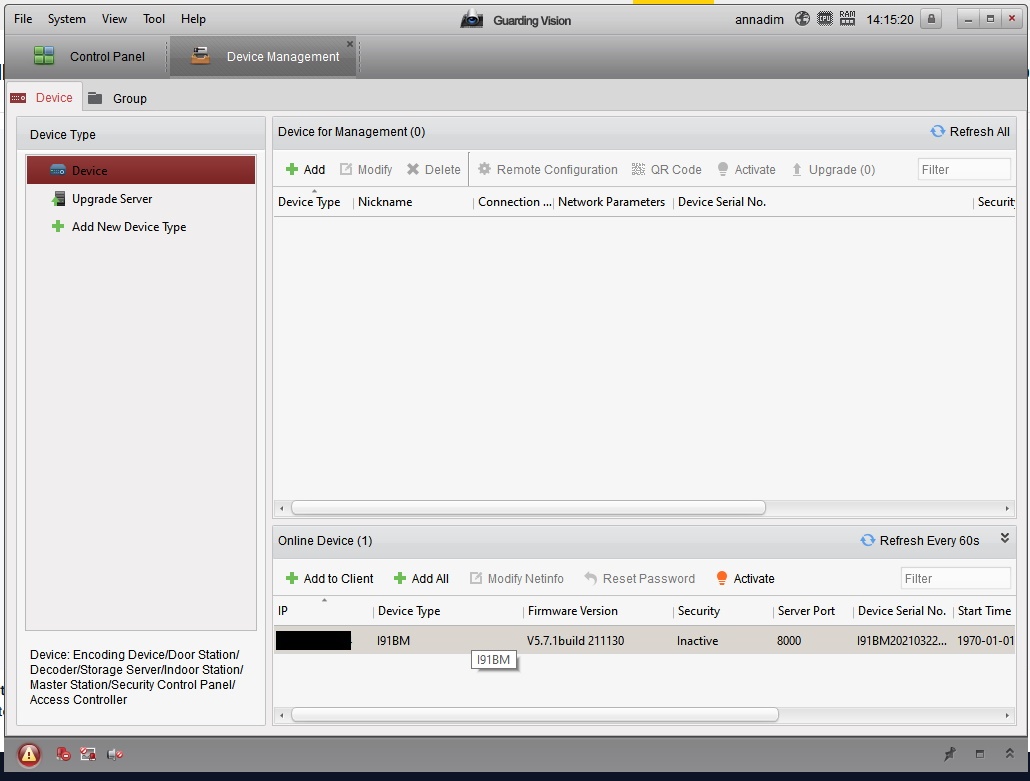
Task: Sort online devices by Server Port
Action: [x=806, y=611]
